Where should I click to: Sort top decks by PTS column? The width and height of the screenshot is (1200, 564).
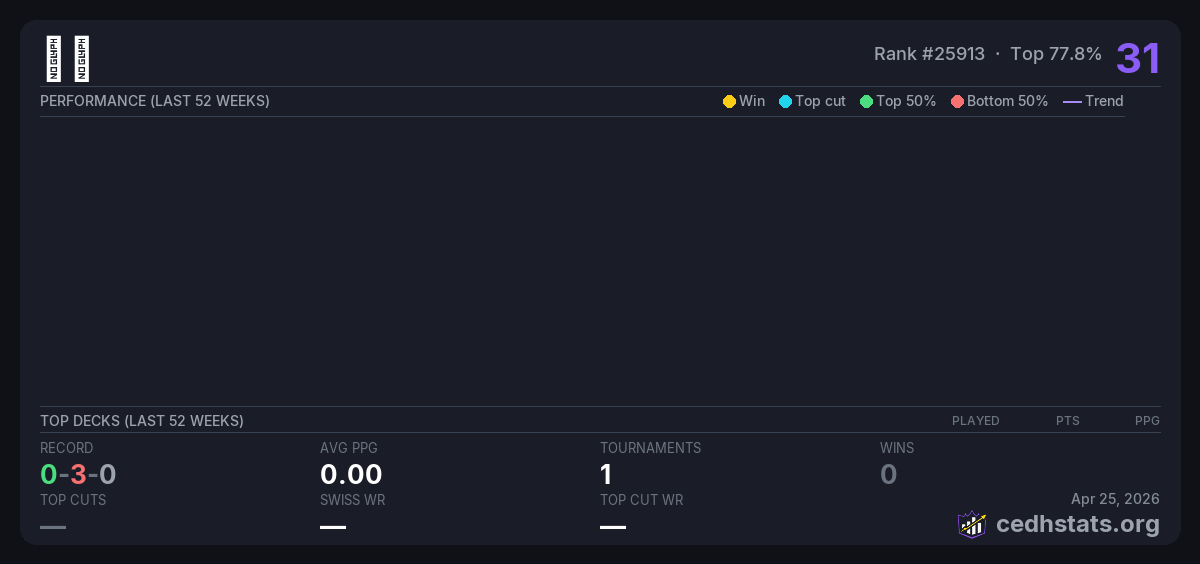[x=1067, y=421]
